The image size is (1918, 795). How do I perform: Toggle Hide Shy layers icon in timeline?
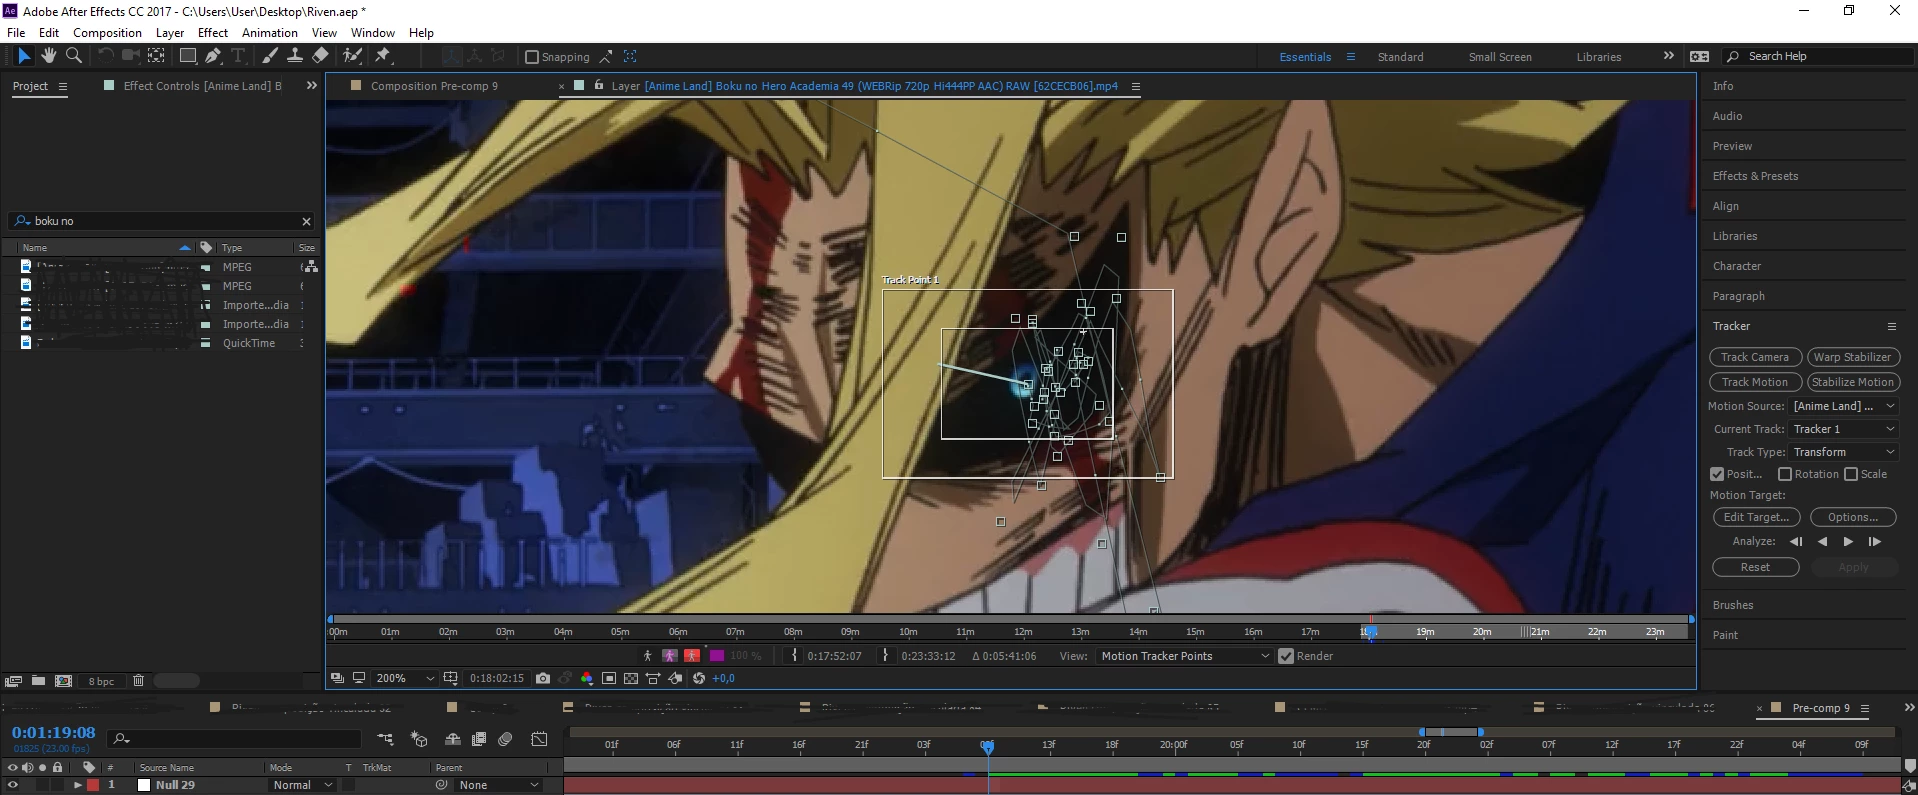point(453,739)
